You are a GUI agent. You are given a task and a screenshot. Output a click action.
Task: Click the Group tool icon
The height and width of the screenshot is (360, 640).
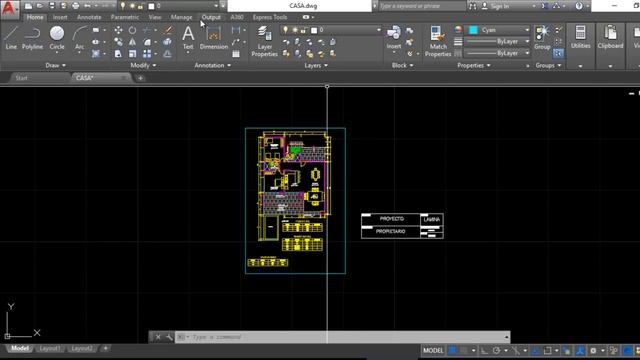pyautogui.click(x=542, y=38)
